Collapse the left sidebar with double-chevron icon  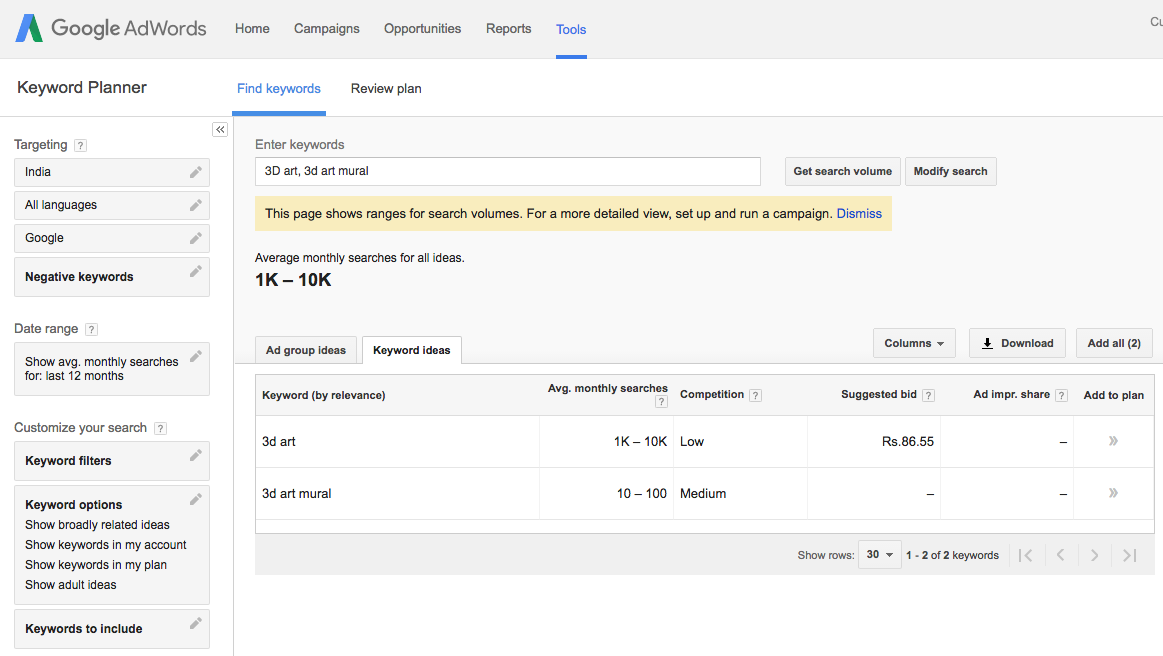(220, 130)
